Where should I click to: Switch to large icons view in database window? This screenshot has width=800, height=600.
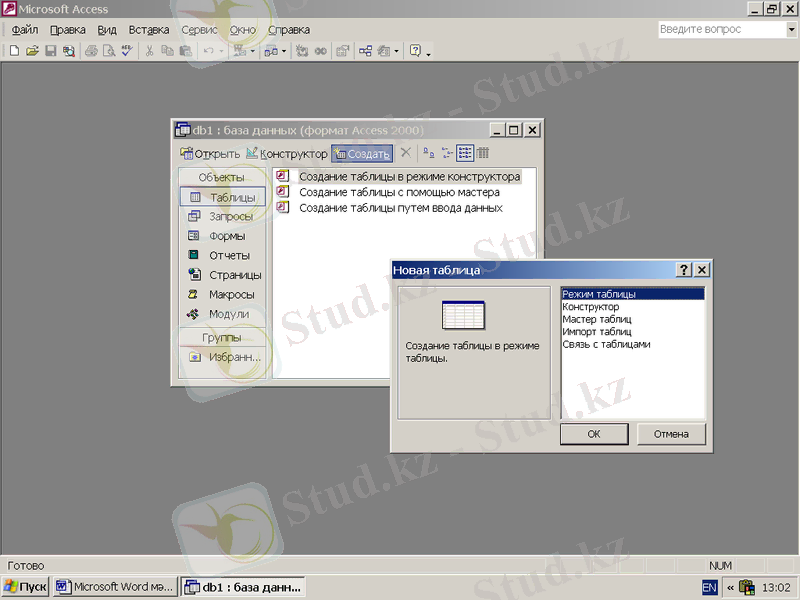[x=428, y=154]
